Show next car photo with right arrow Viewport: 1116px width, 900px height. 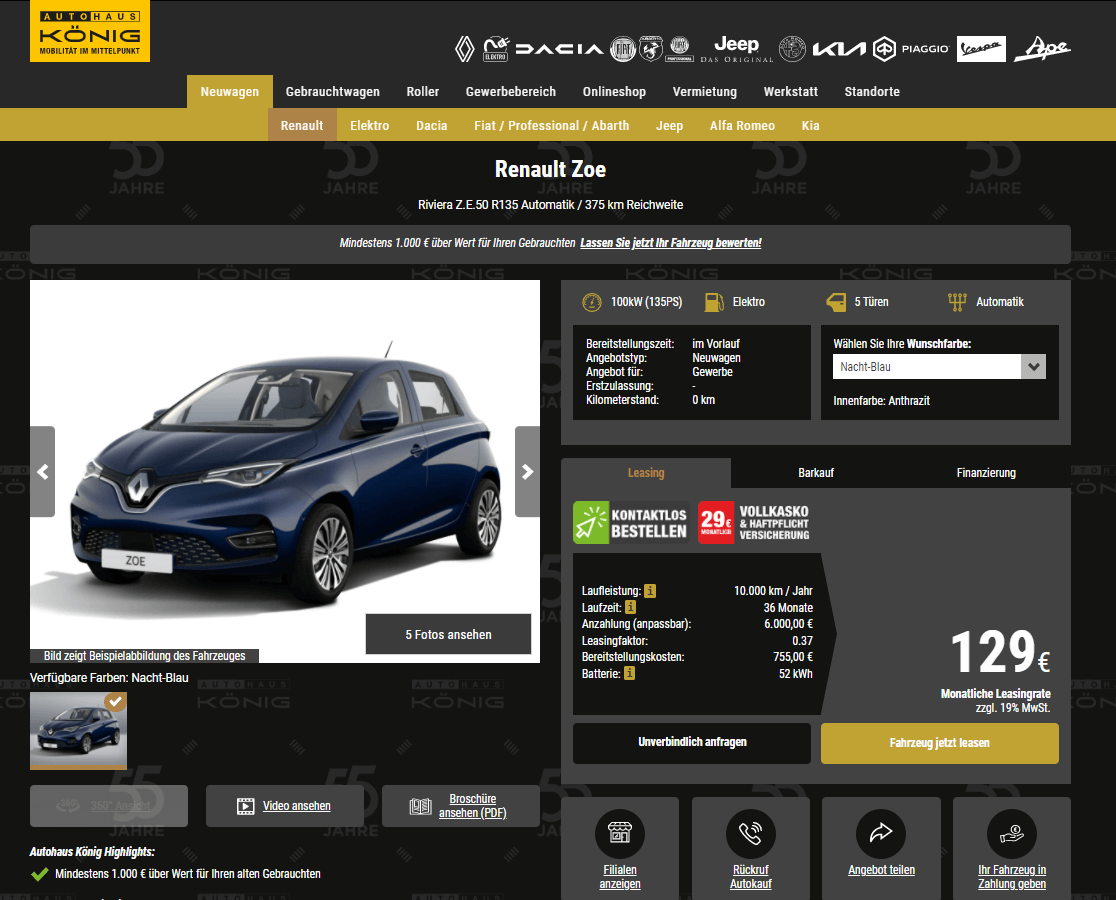pos(527,472)
